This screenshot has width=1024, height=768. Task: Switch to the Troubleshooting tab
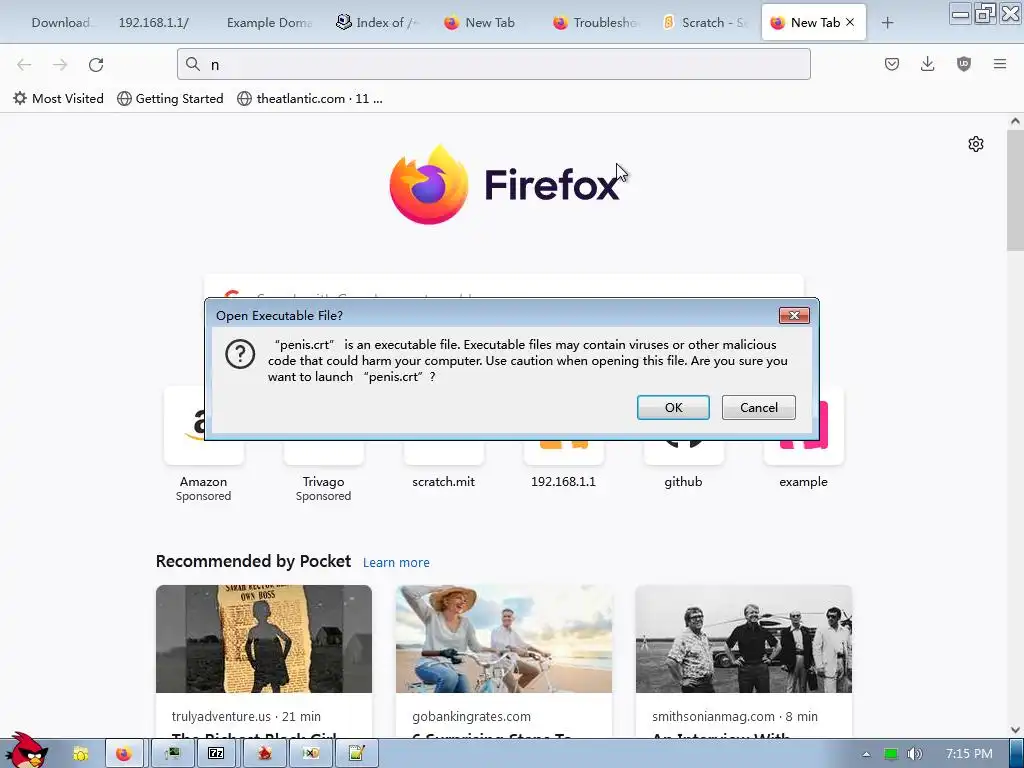(596, 23)
